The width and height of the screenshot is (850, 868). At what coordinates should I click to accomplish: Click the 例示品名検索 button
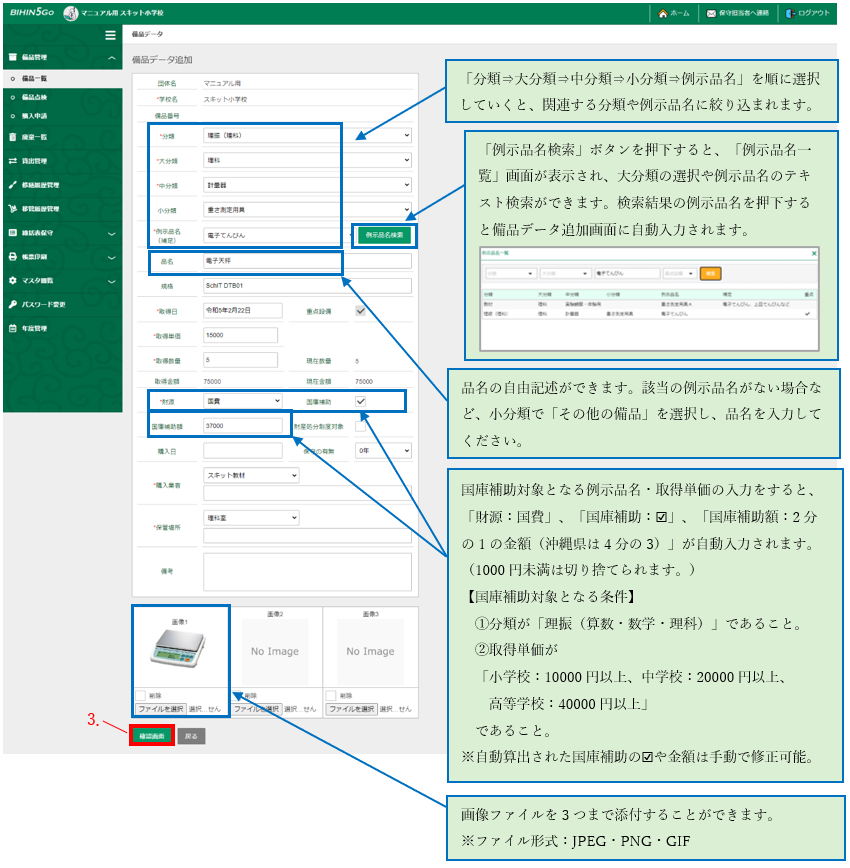[x=383, y=235]
